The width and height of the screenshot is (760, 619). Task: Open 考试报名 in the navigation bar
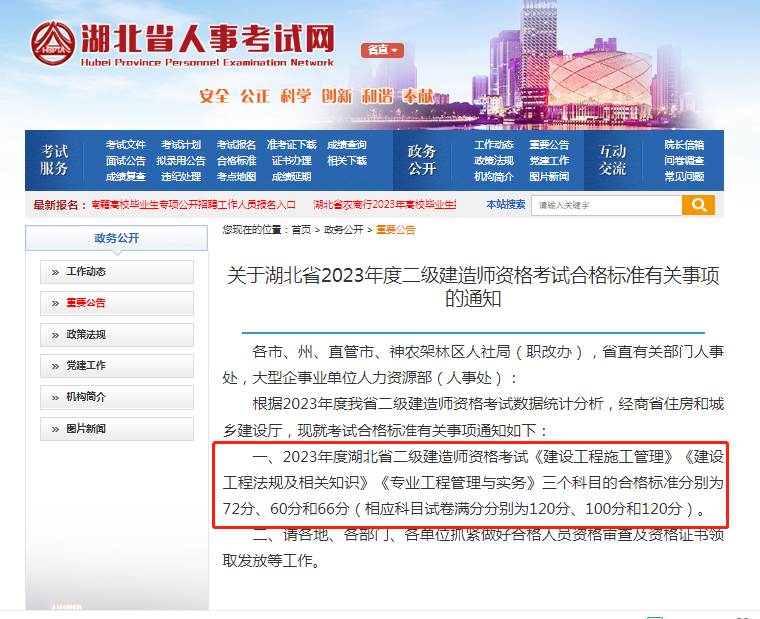click(x=236, y=144)
